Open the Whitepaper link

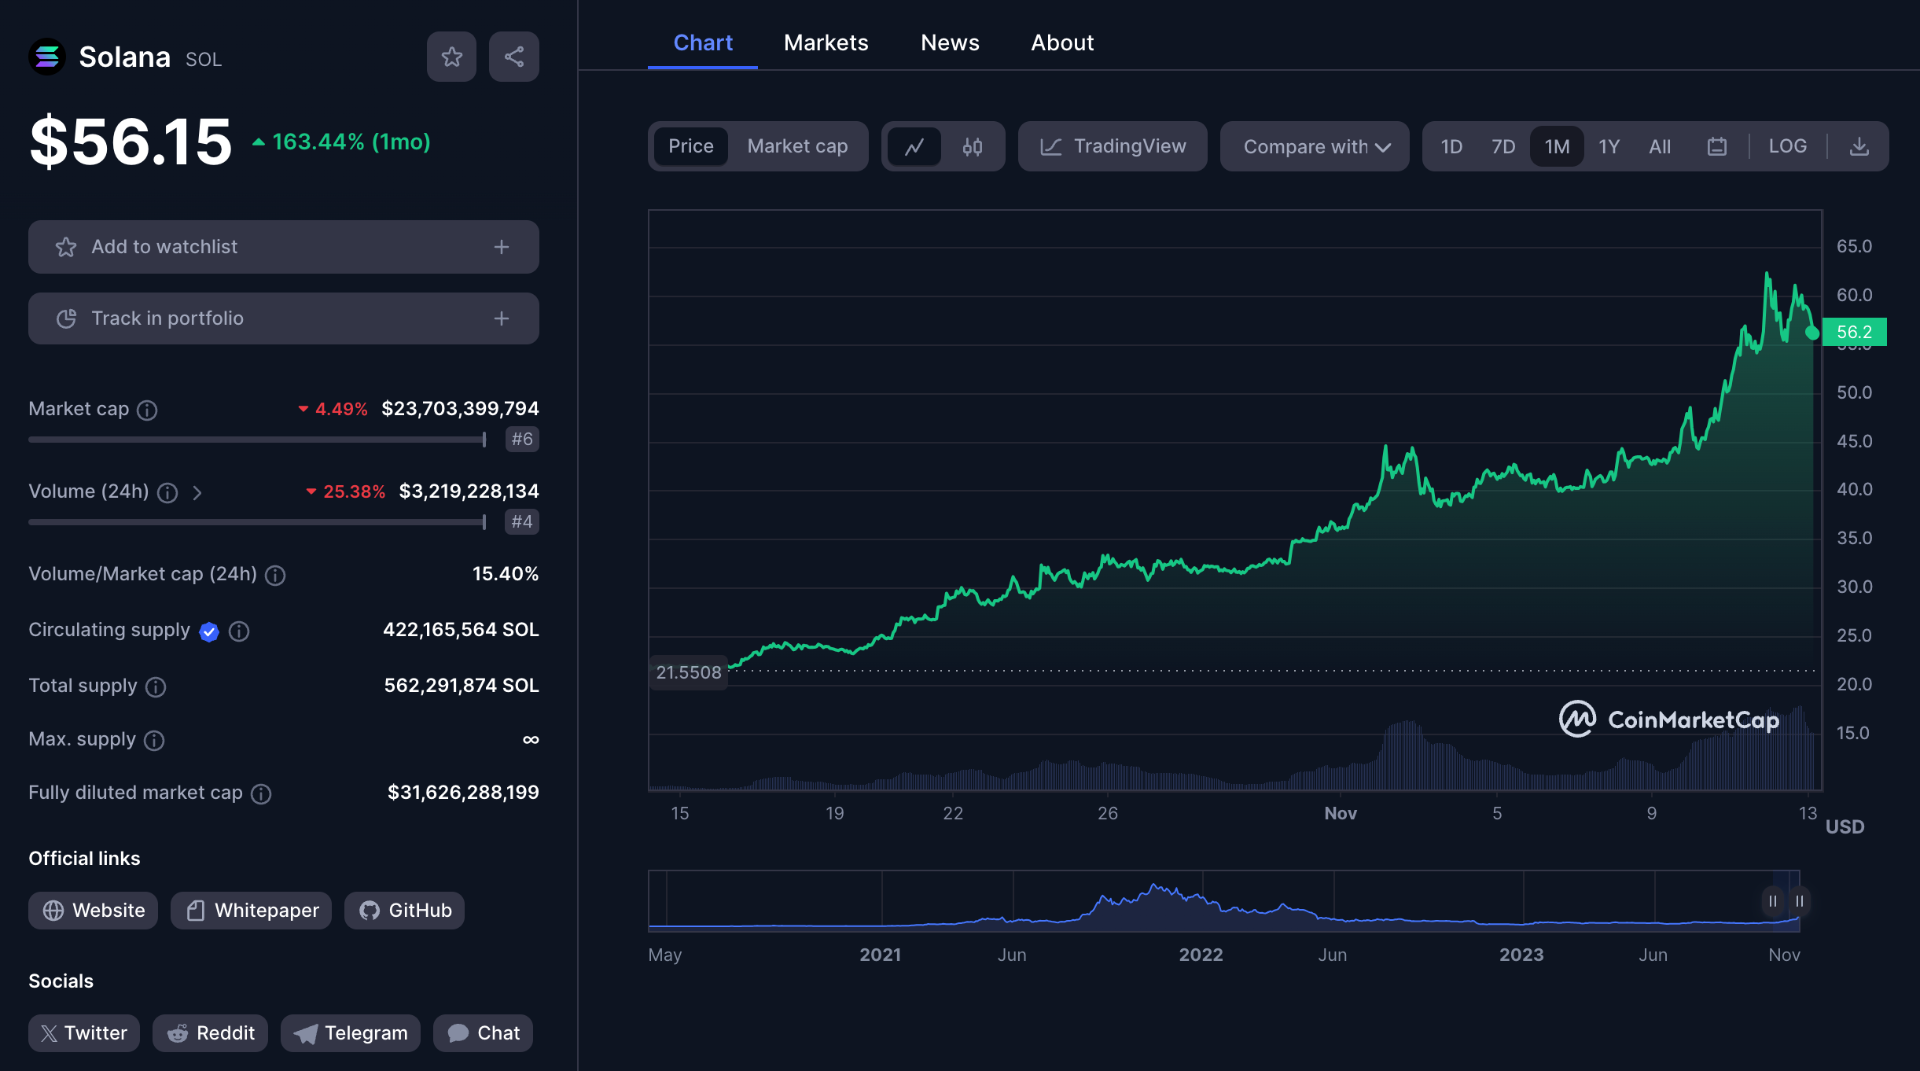click(x=251, y=910)
